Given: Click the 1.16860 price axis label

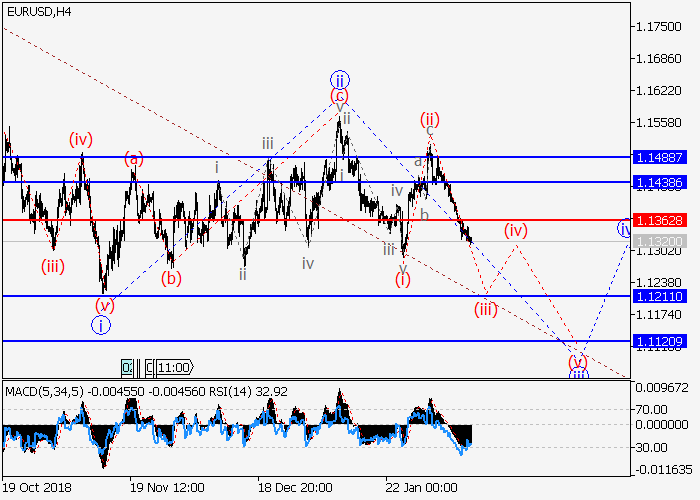Looking at the screenshot, I should click(658, 58).
